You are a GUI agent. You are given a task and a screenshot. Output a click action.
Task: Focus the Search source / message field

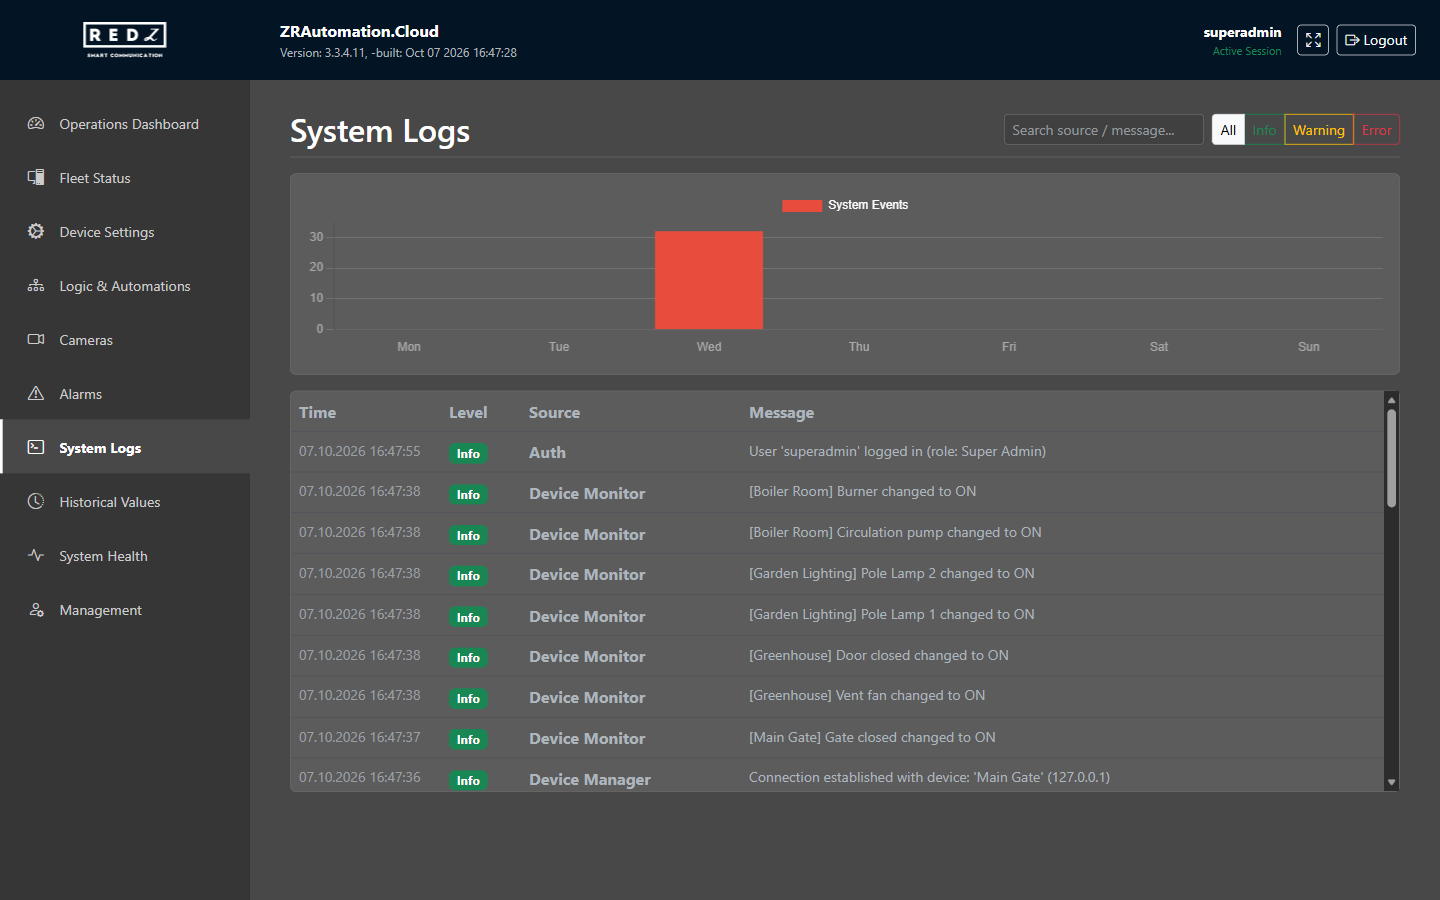[x=1104, y=130]
